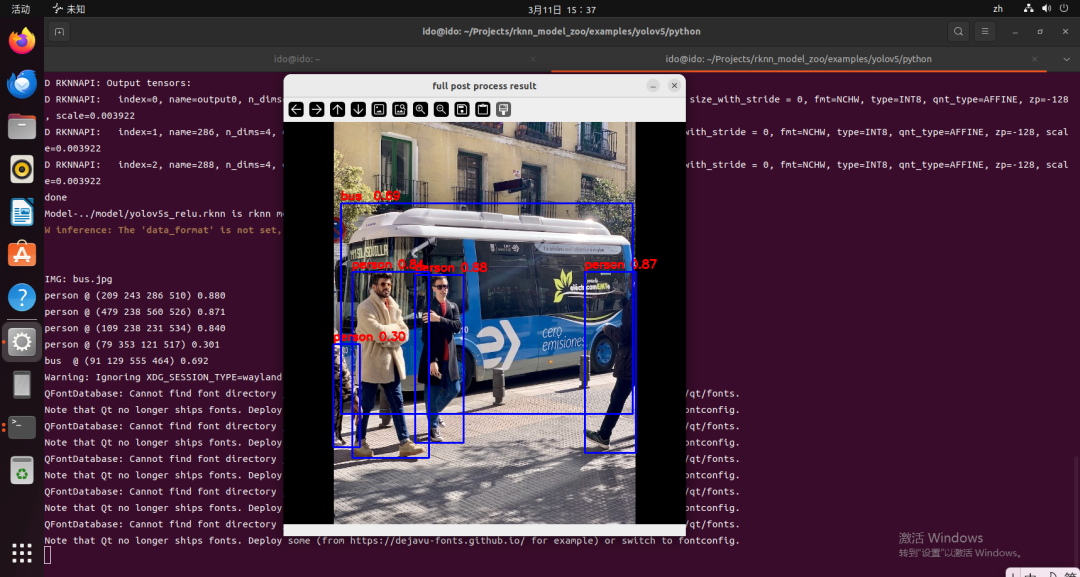This screenshot has height=577, width=1080.
Task: Open the properties paintbrush icon
Action: click(503, 109)
